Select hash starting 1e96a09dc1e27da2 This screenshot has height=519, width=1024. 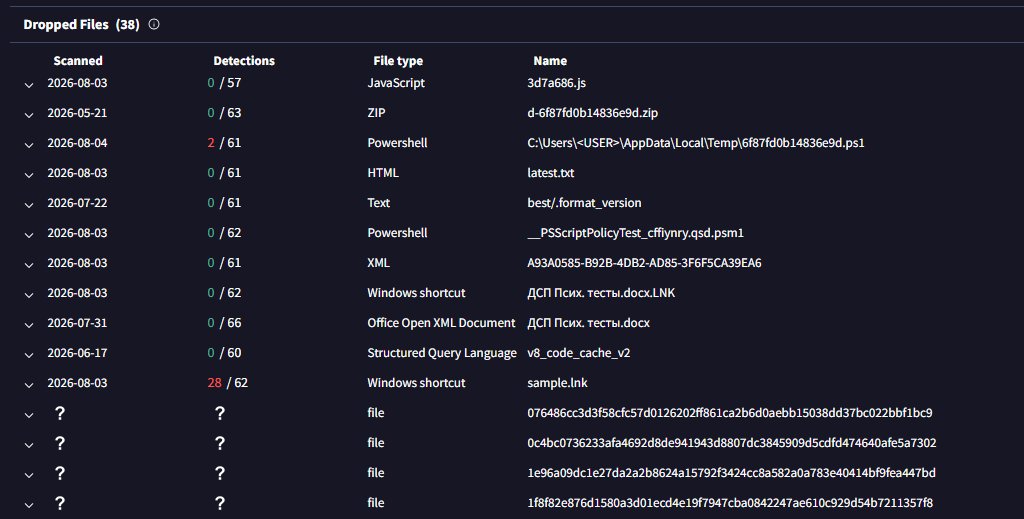[x=731, y=473]
